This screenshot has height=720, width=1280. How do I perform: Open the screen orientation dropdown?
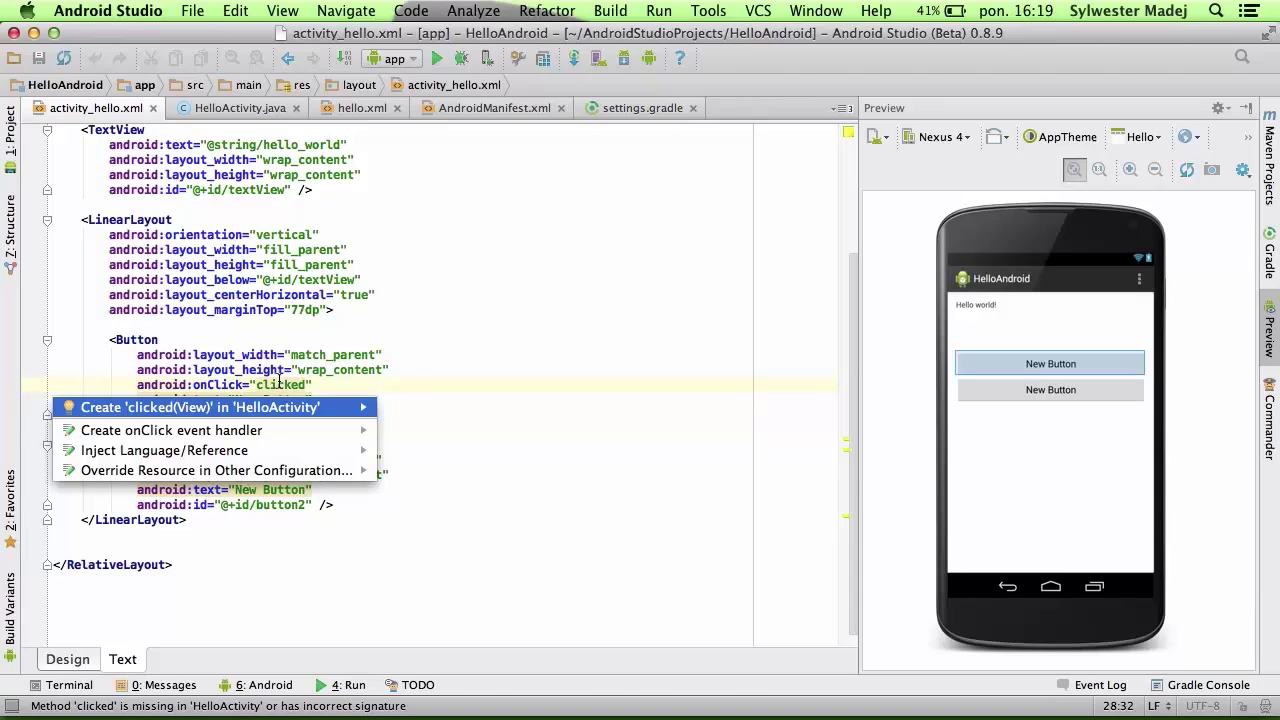tap(997, 137)
